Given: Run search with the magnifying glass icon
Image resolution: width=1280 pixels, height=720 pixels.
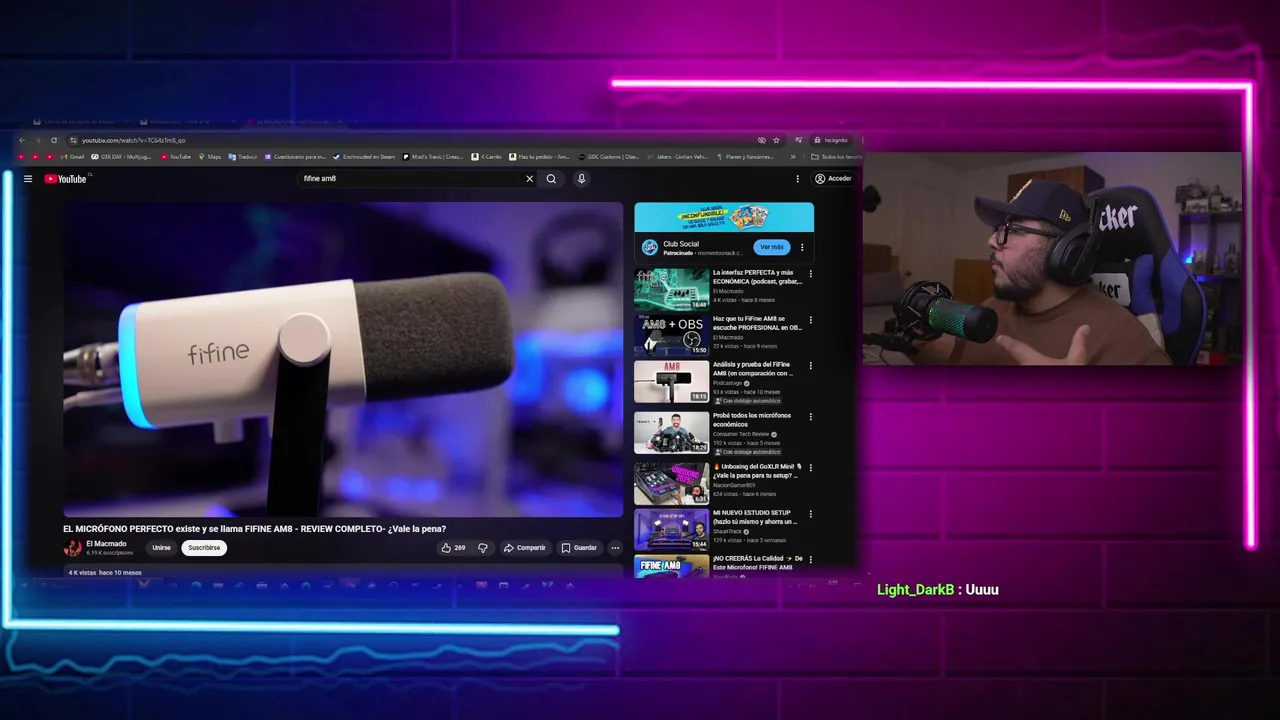Looking at the screenshot, I should pos(551,179).
